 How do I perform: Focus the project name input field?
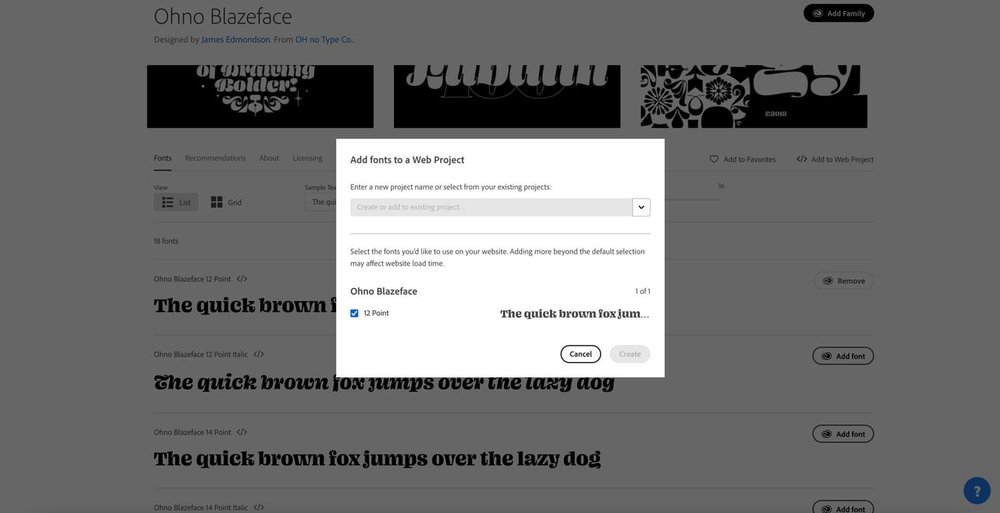point(491,207)
